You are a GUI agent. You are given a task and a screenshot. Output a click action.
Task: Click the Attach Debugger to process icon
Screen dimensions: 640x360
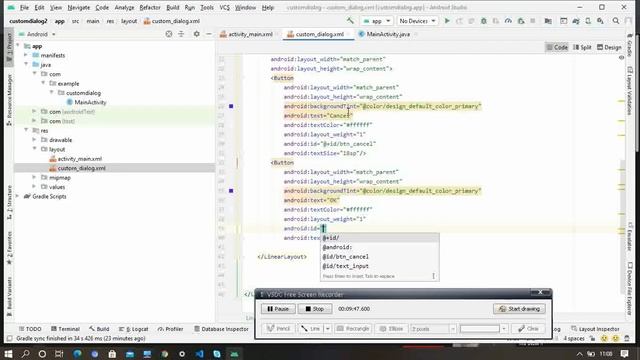click(521, 21)
